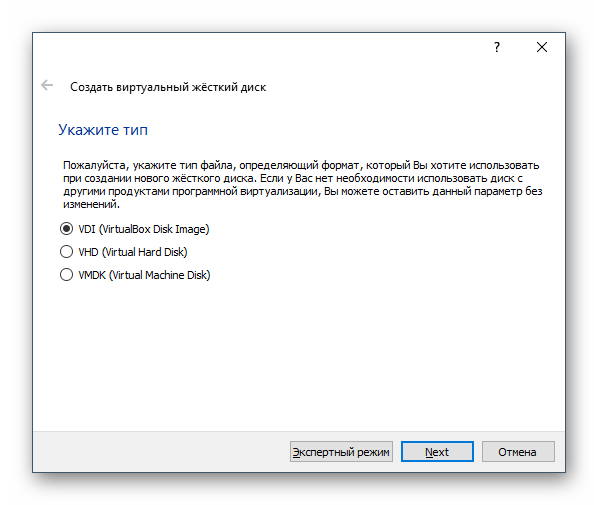Open the help question mark icon

497,47
